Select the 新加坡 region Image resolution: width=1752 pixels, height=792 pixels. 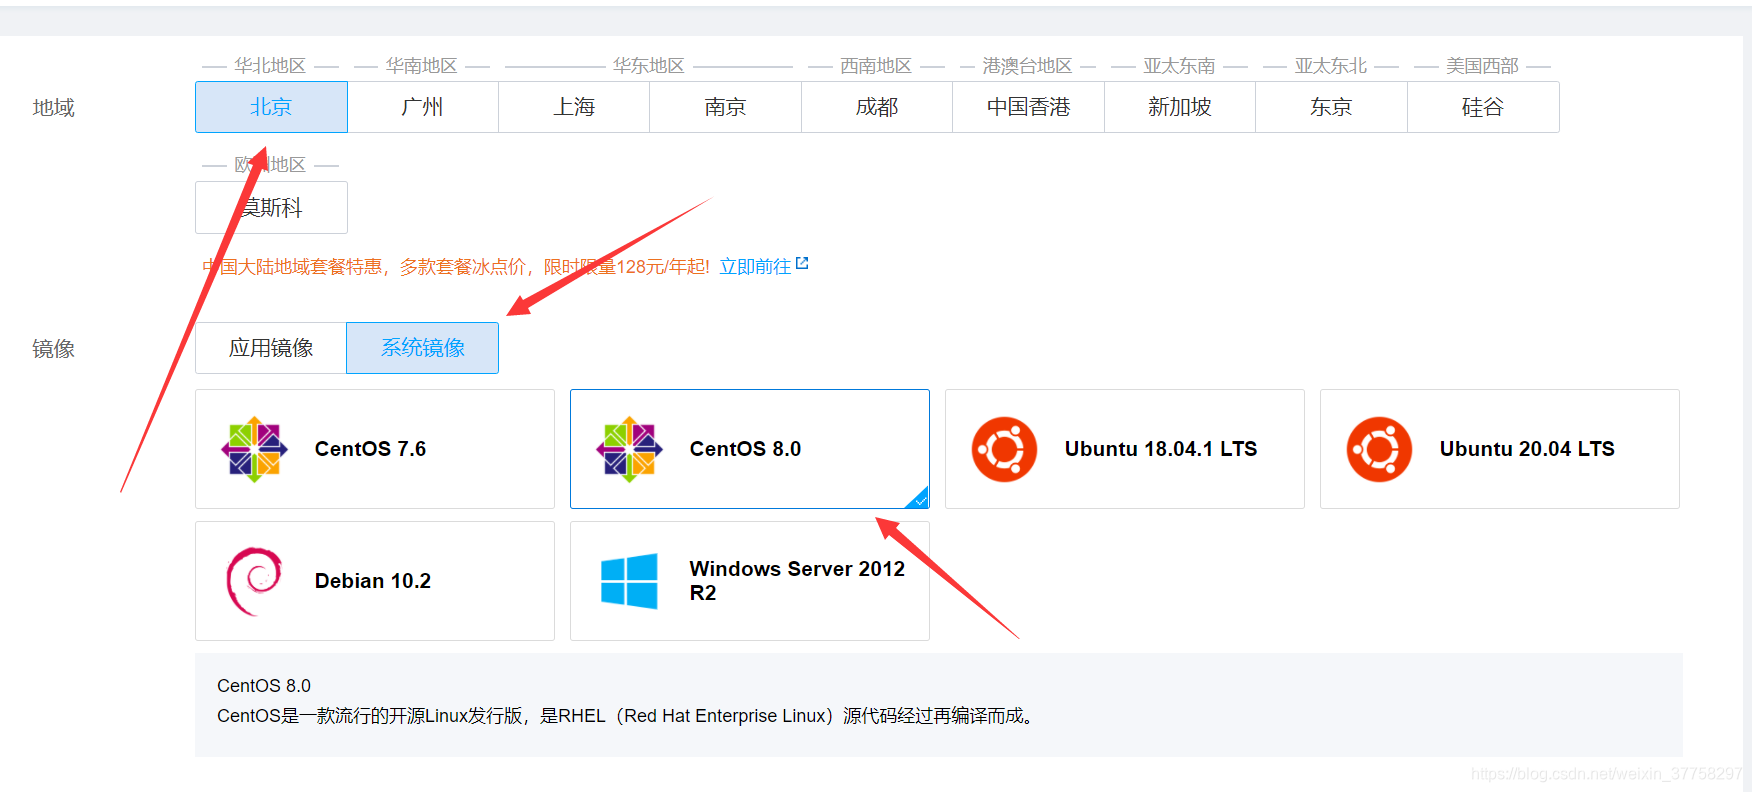pyautogui.click(x=1180, y=107)
